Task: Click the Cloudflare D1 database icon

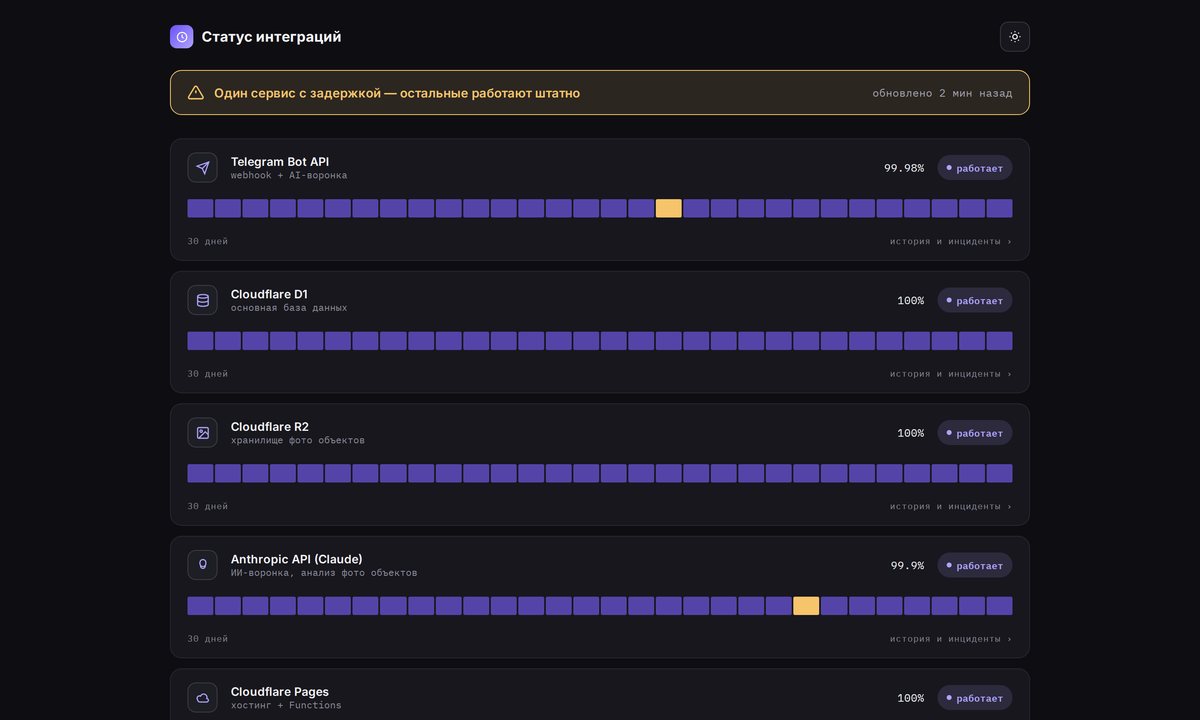Action: point(203,300)
